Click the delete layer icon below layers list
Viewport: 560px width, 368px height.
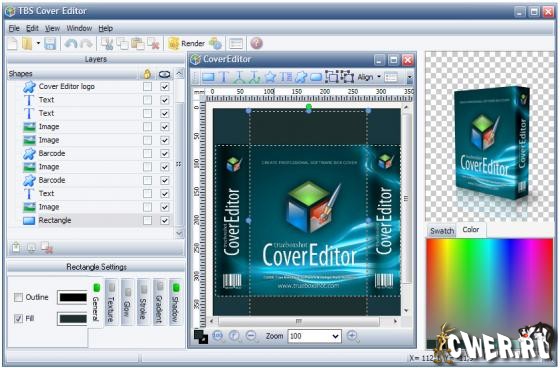coord(47,248)
